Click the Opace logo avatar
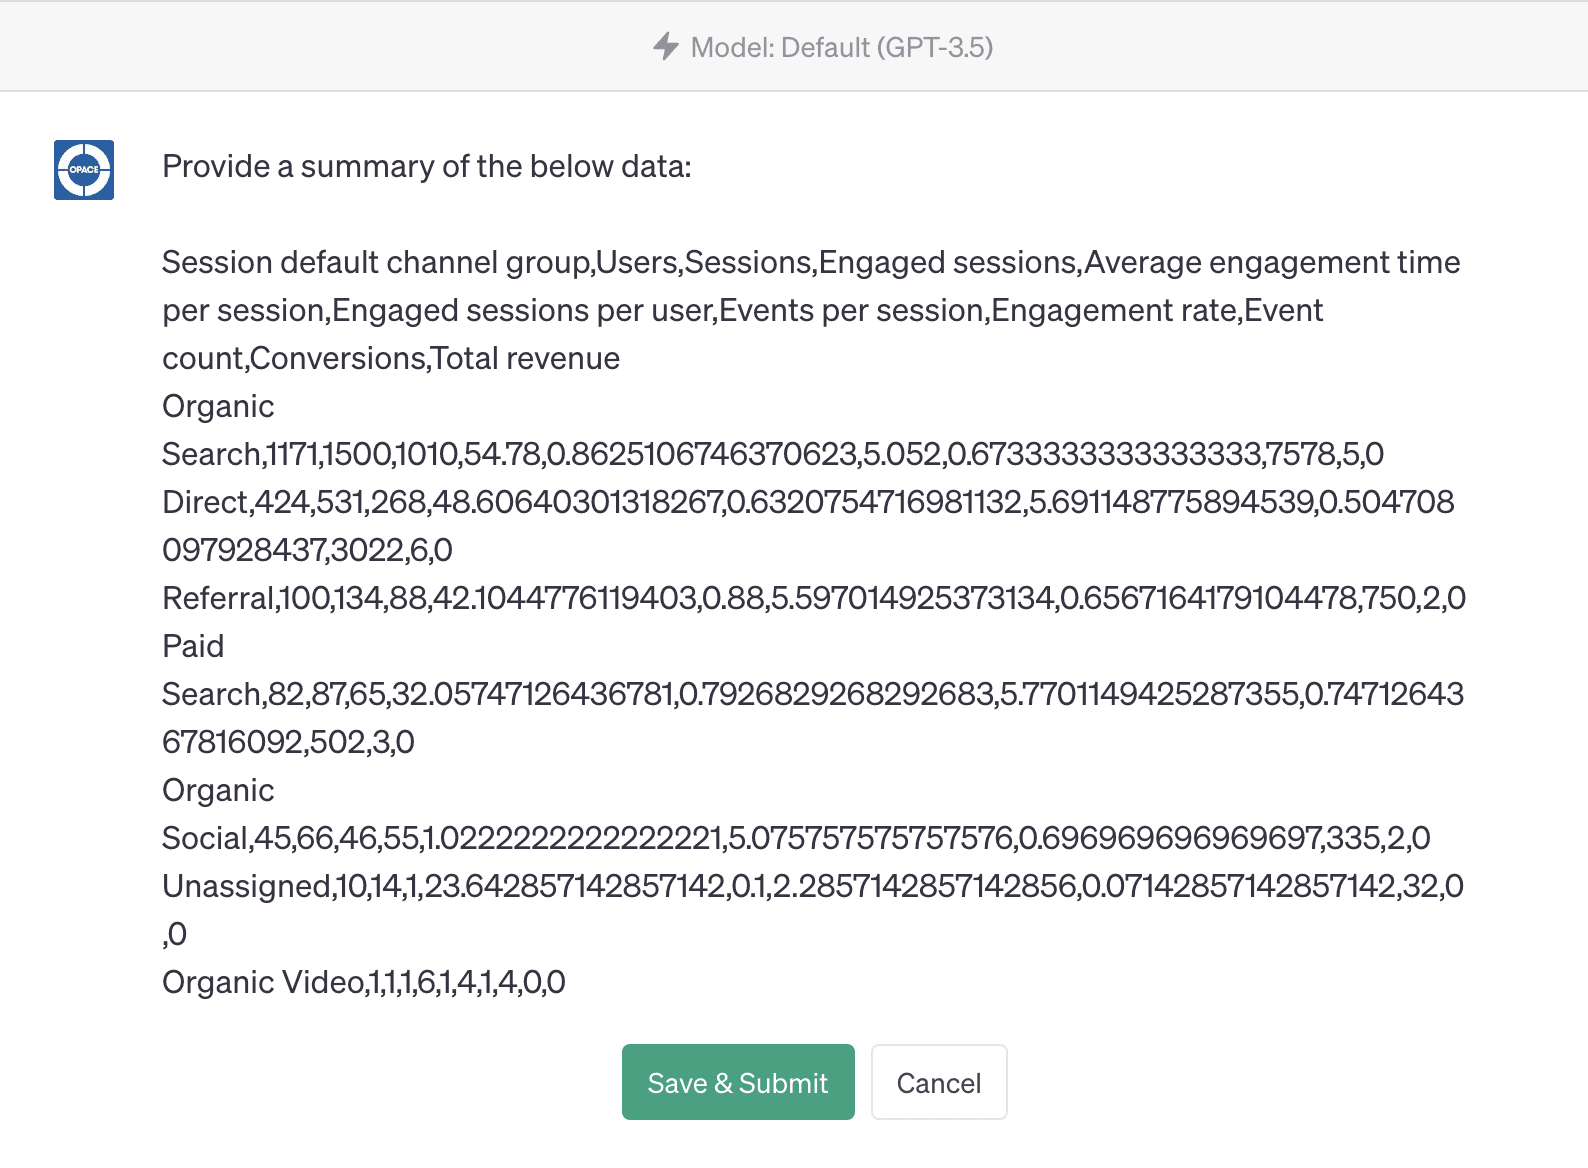Screen dimensions: 1588x1168 (84, 171)
